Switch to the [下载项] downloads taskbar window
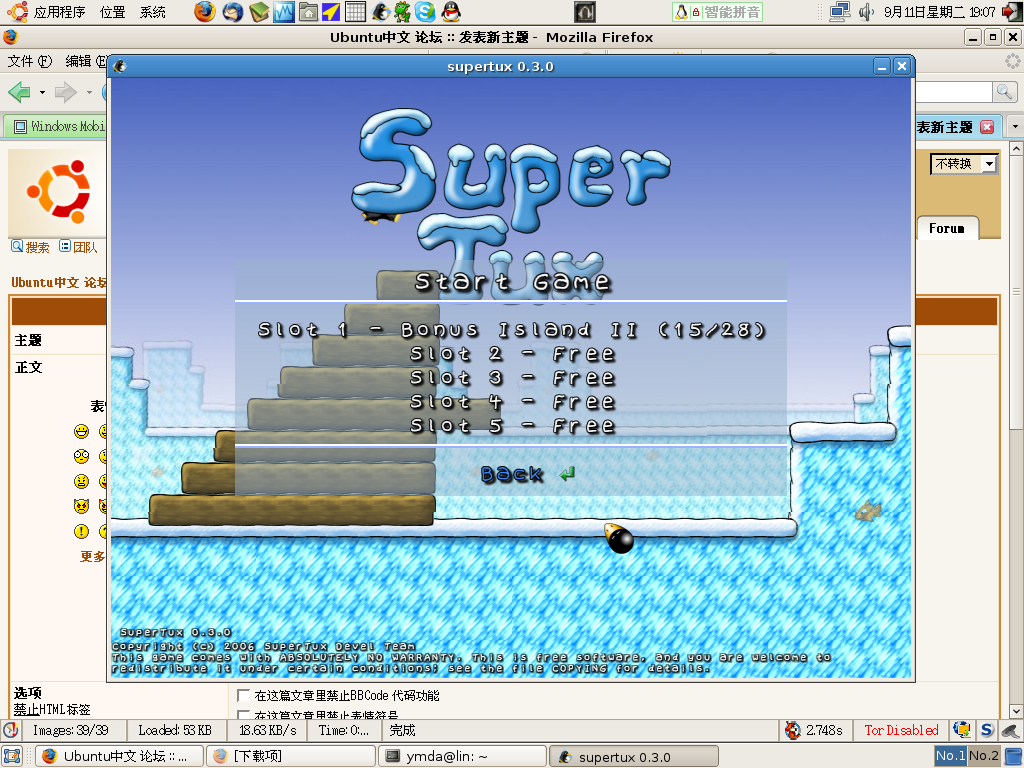Screen dimensions: 1024x768 click(x=291, y=756)
